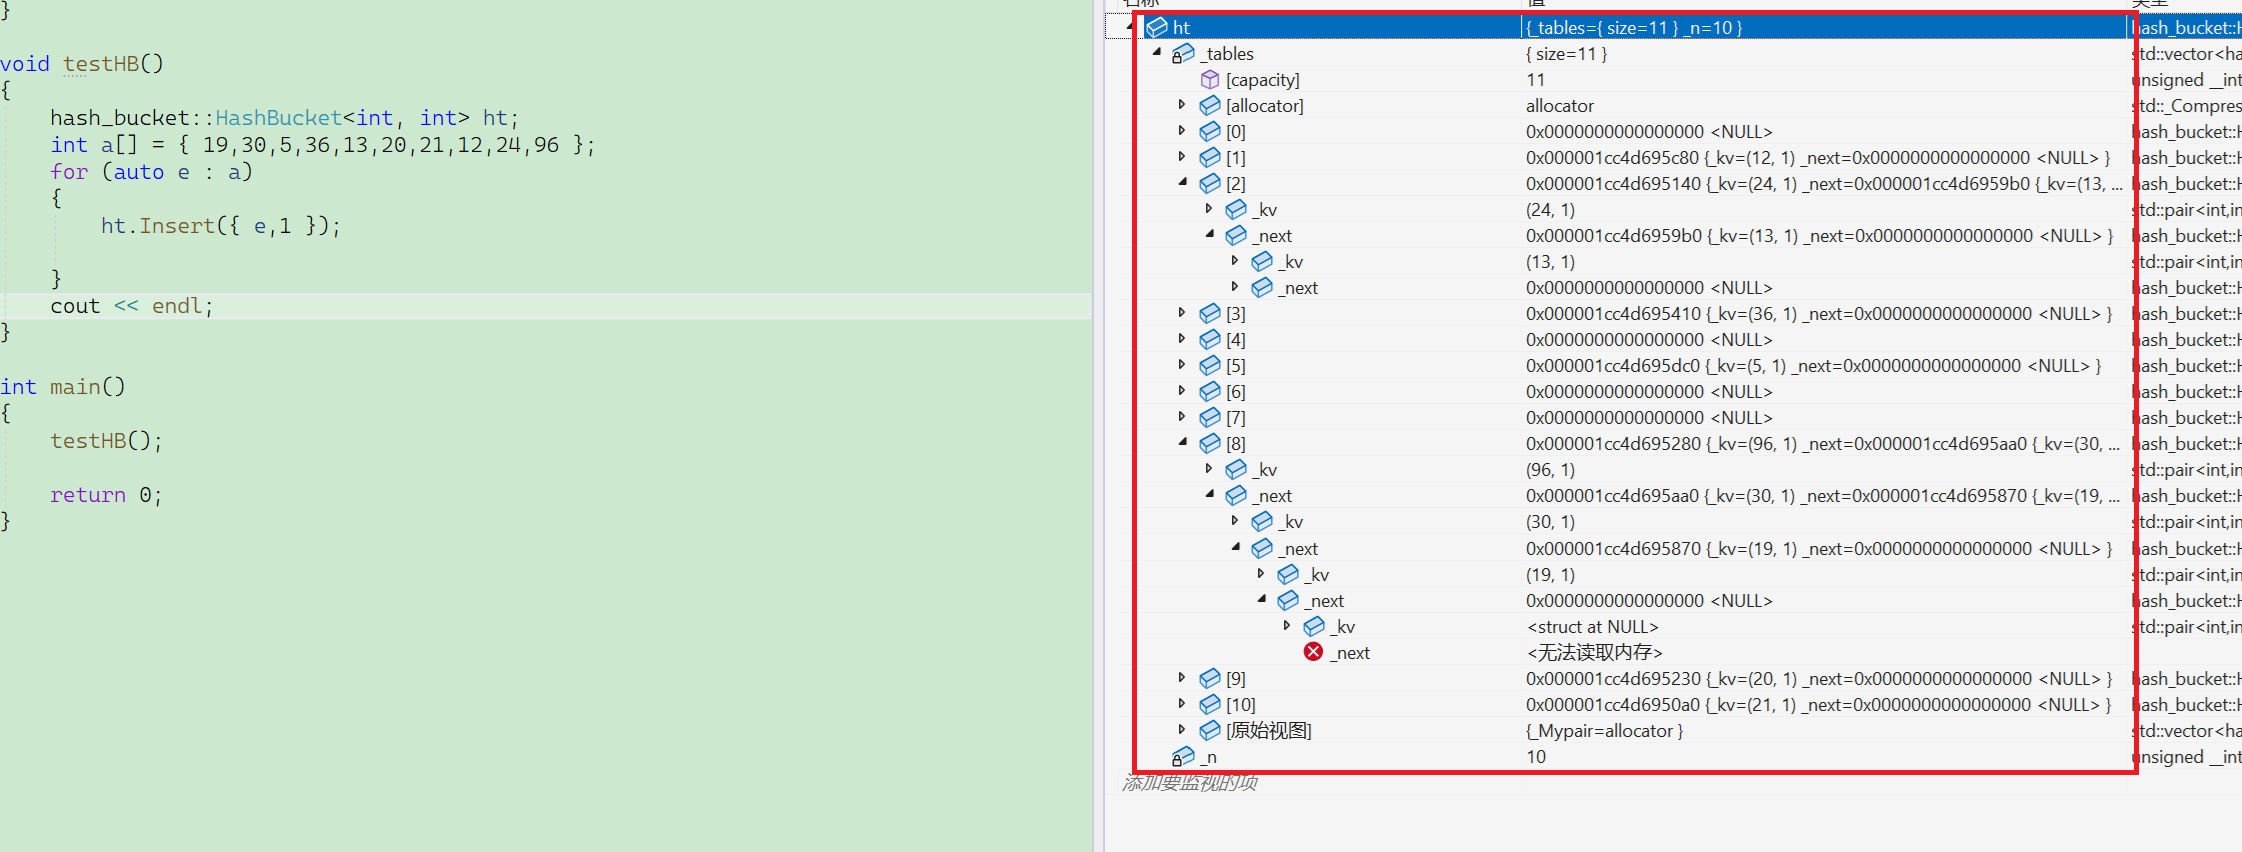The height and width of the screenshot is (852, 2242).
Task: Collapse the _tables node
Action: click(1157, 52)
